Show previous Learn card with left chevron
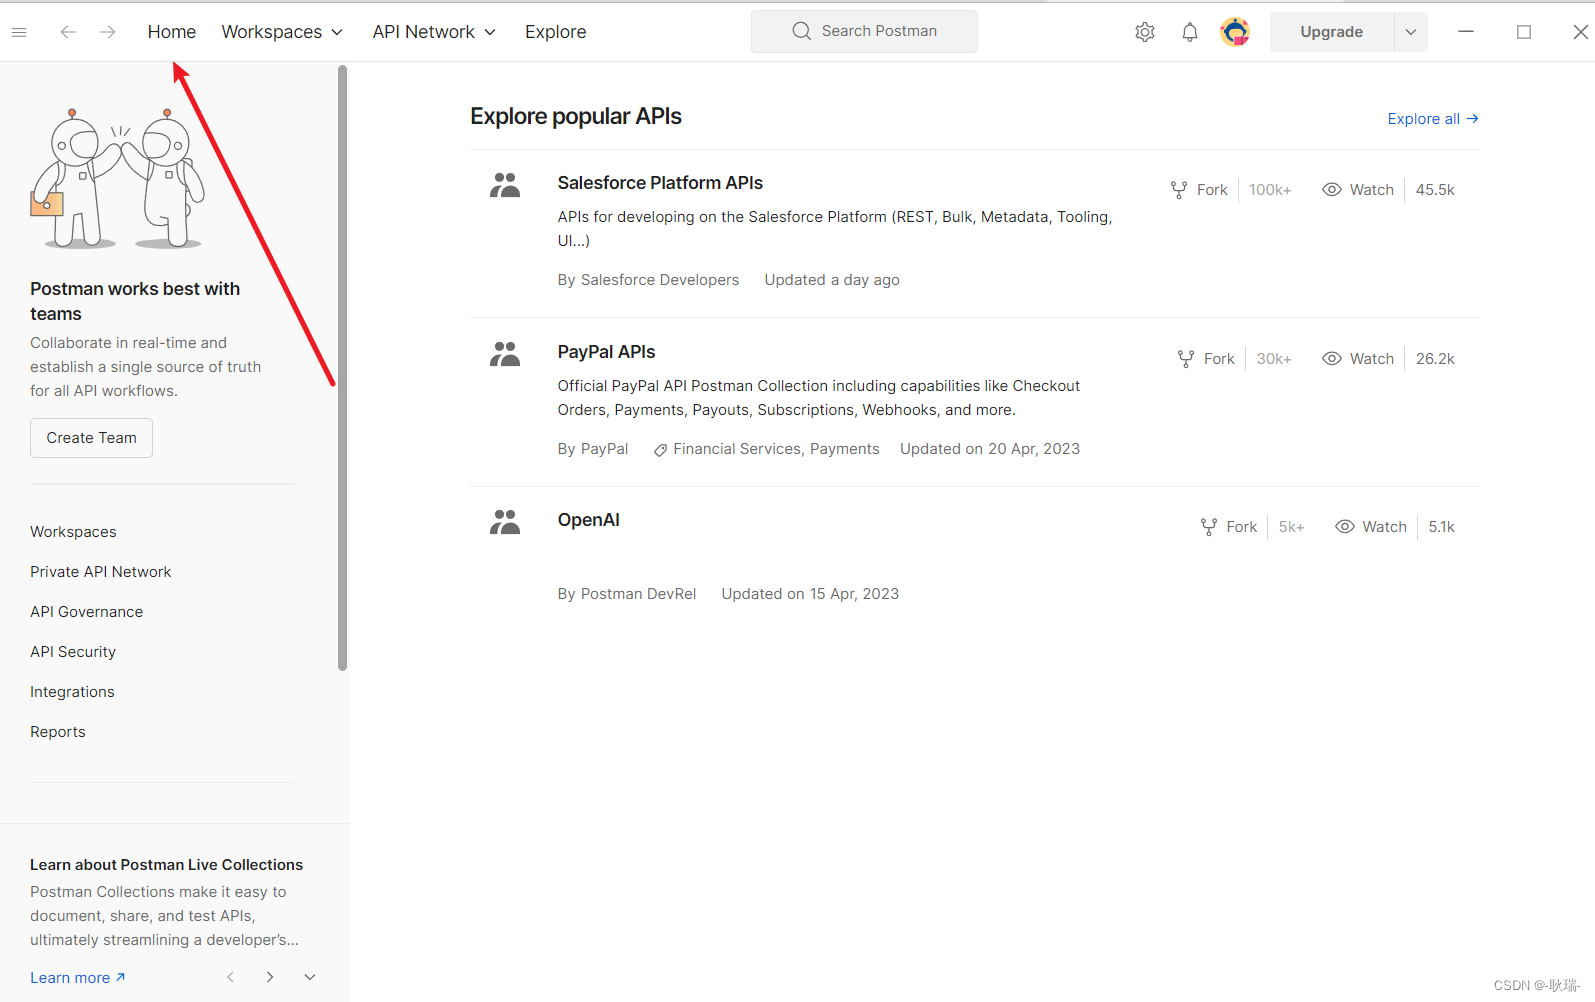Image resolution: width=1595 pixels, height=1002 pixels. (231, 977)
